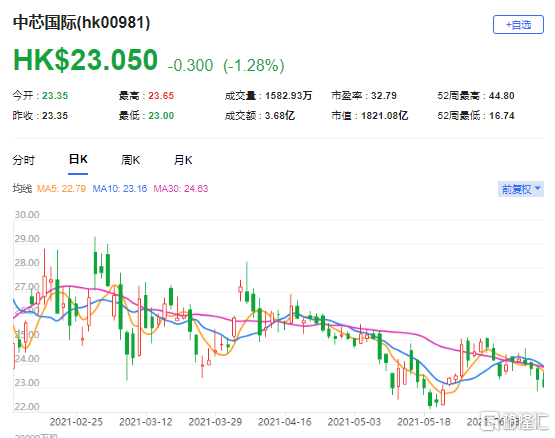This screenshot has width=555, height=438.
Task: Click the price change -0.300 value
Action: (190, 66)
